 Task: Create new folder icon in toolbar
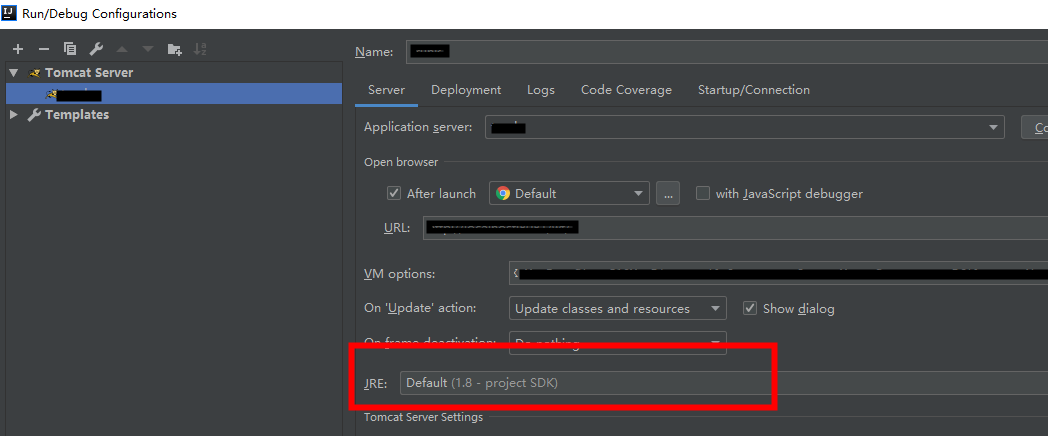(x=174, y=49)
